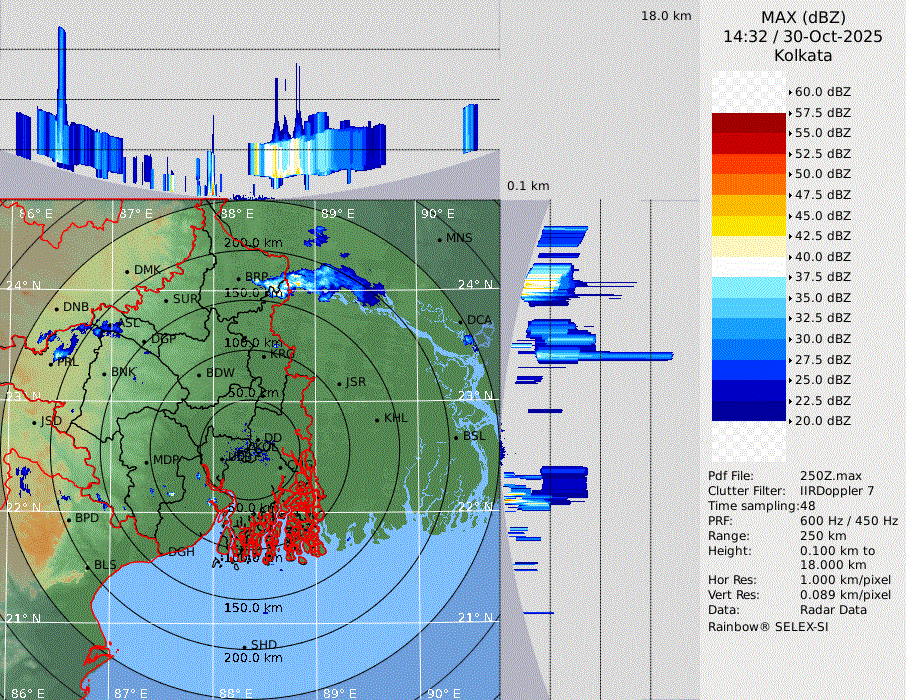Screen dimensions: 906x700
Task: Click the 45.0 dBZ legend label
Action: [x=822, y=215]
